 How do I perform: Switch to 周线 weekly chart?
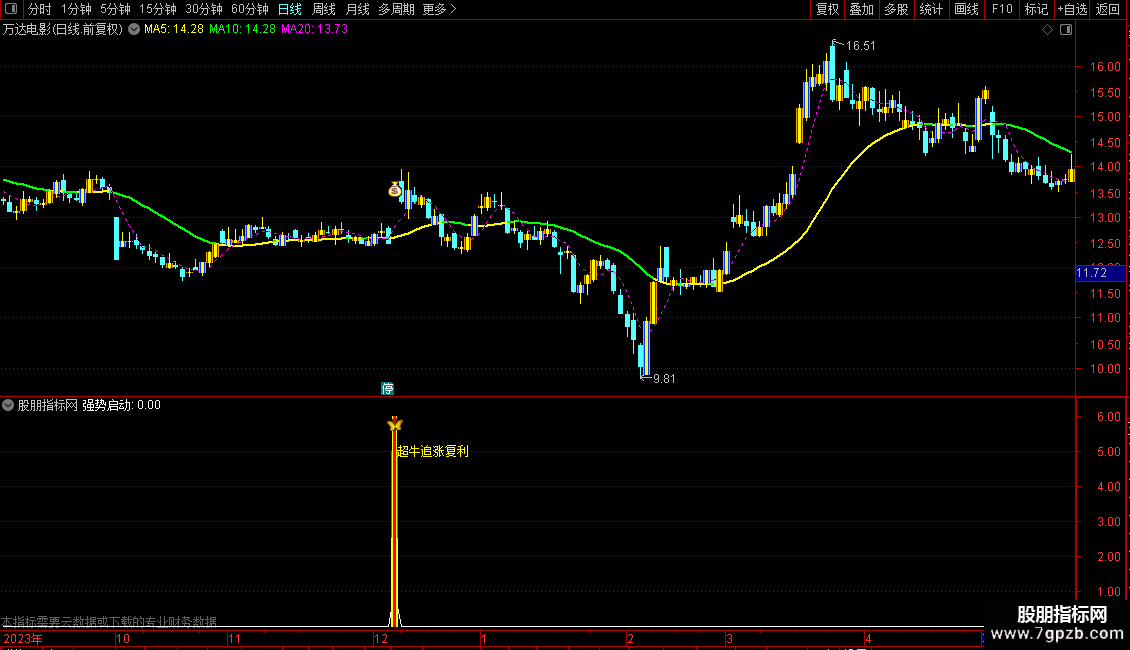pyautogui.click(x=324, y=9)
